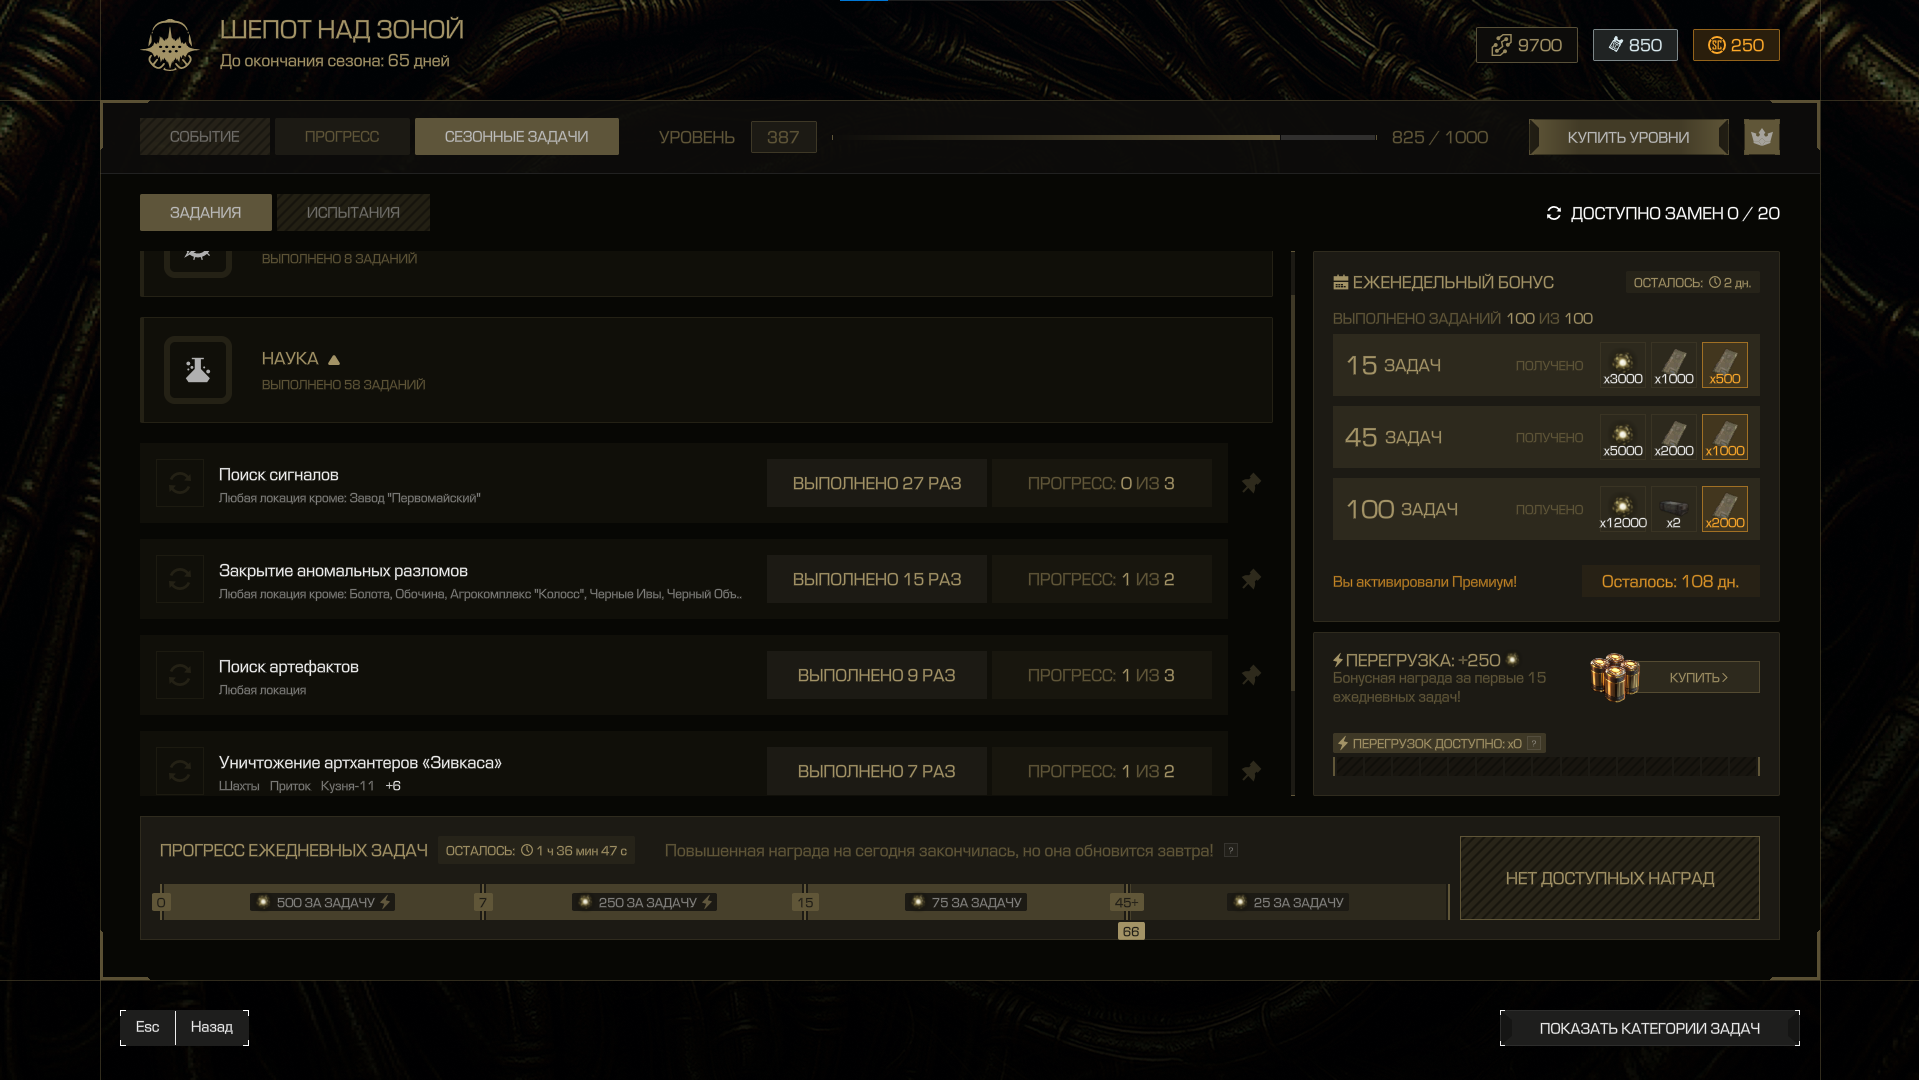This screenshot has height=1080, width=1919.
Task: Expand the partially visible category with 8 tasks
Action: click(x=706, y=273)
